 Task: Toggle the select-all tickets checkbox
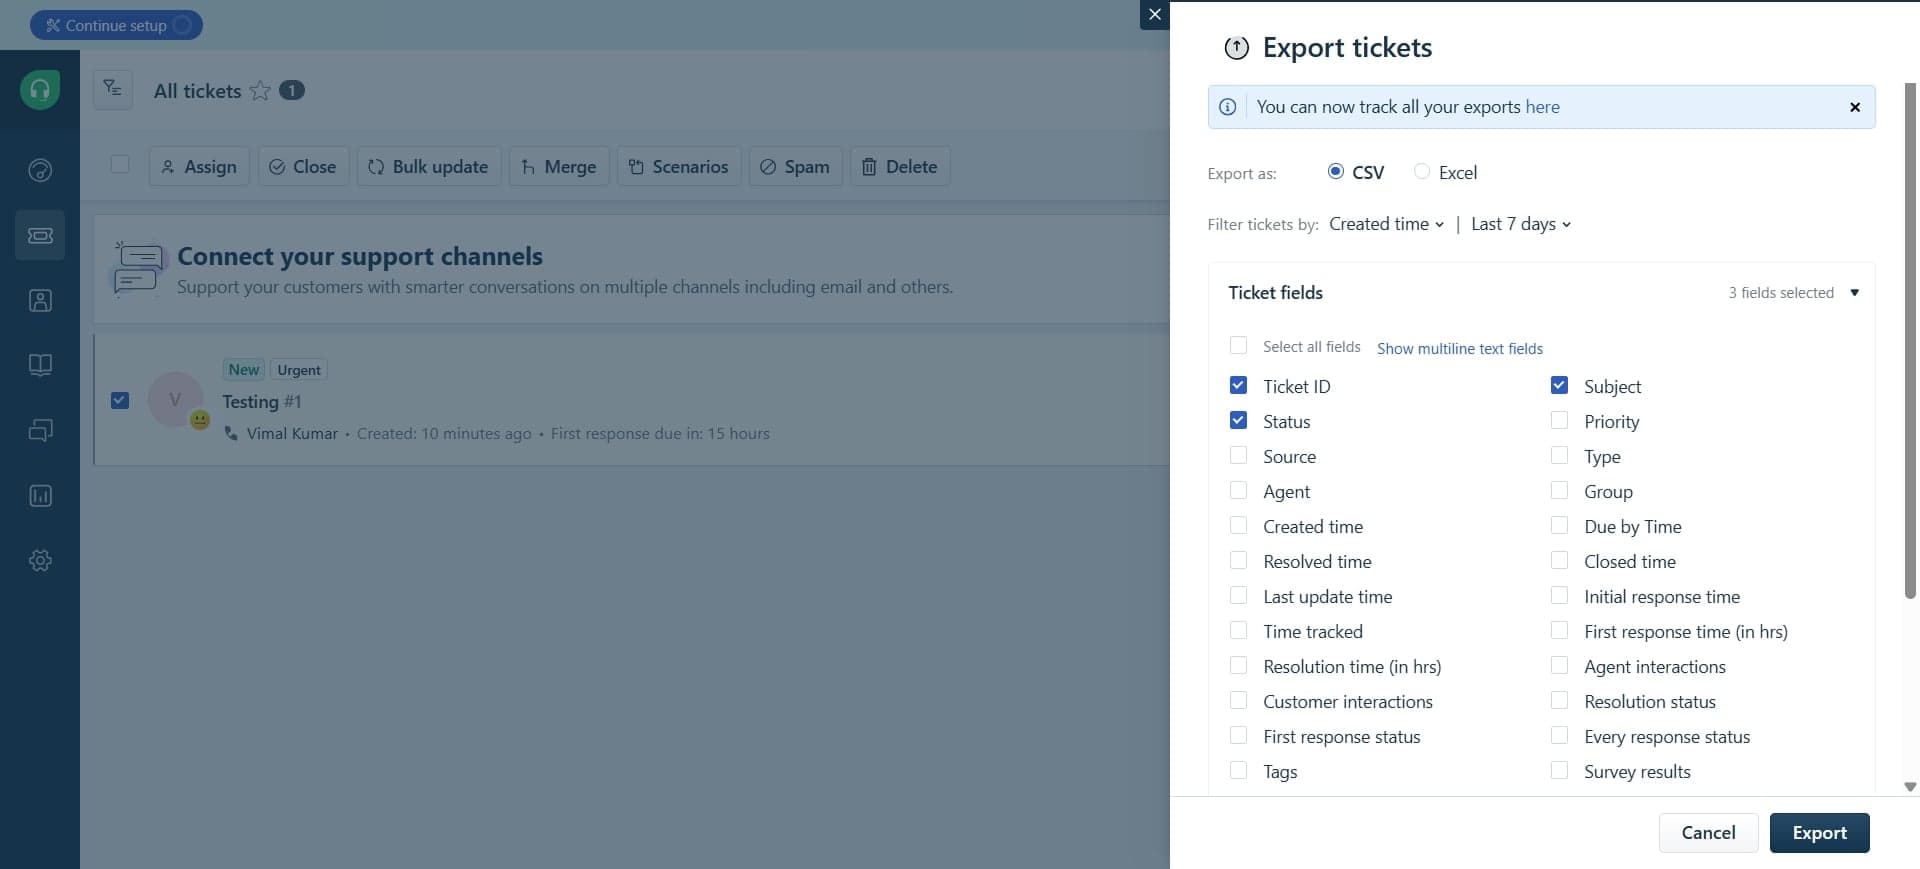tap(120, 164)
